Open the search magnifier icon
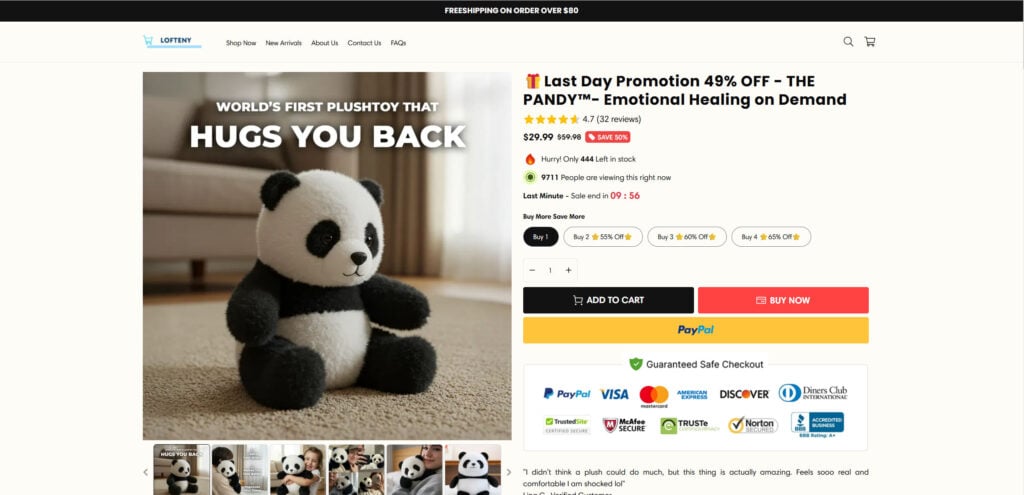The height and width of the screenshot is (495, 1024). [x=848, y=42]
